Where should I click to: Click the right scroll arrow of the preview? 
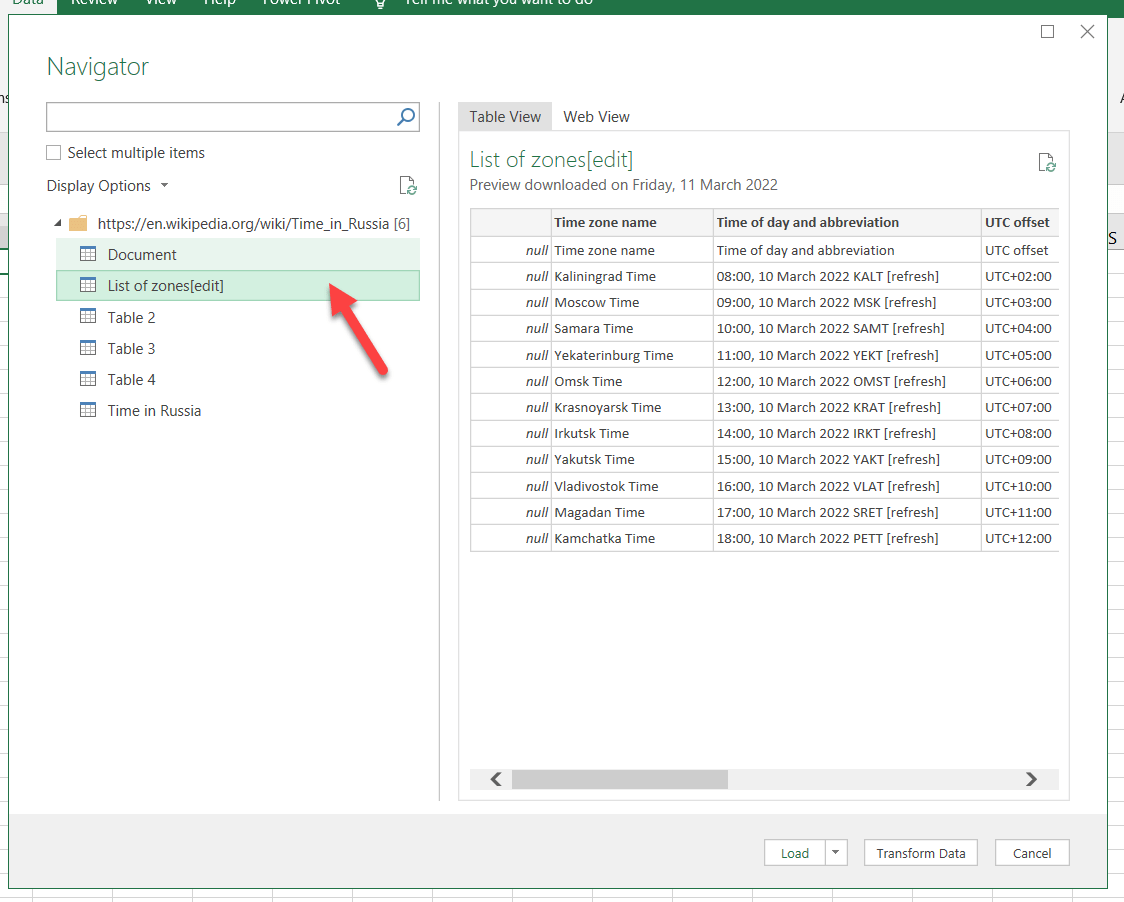coord(1031,779)
